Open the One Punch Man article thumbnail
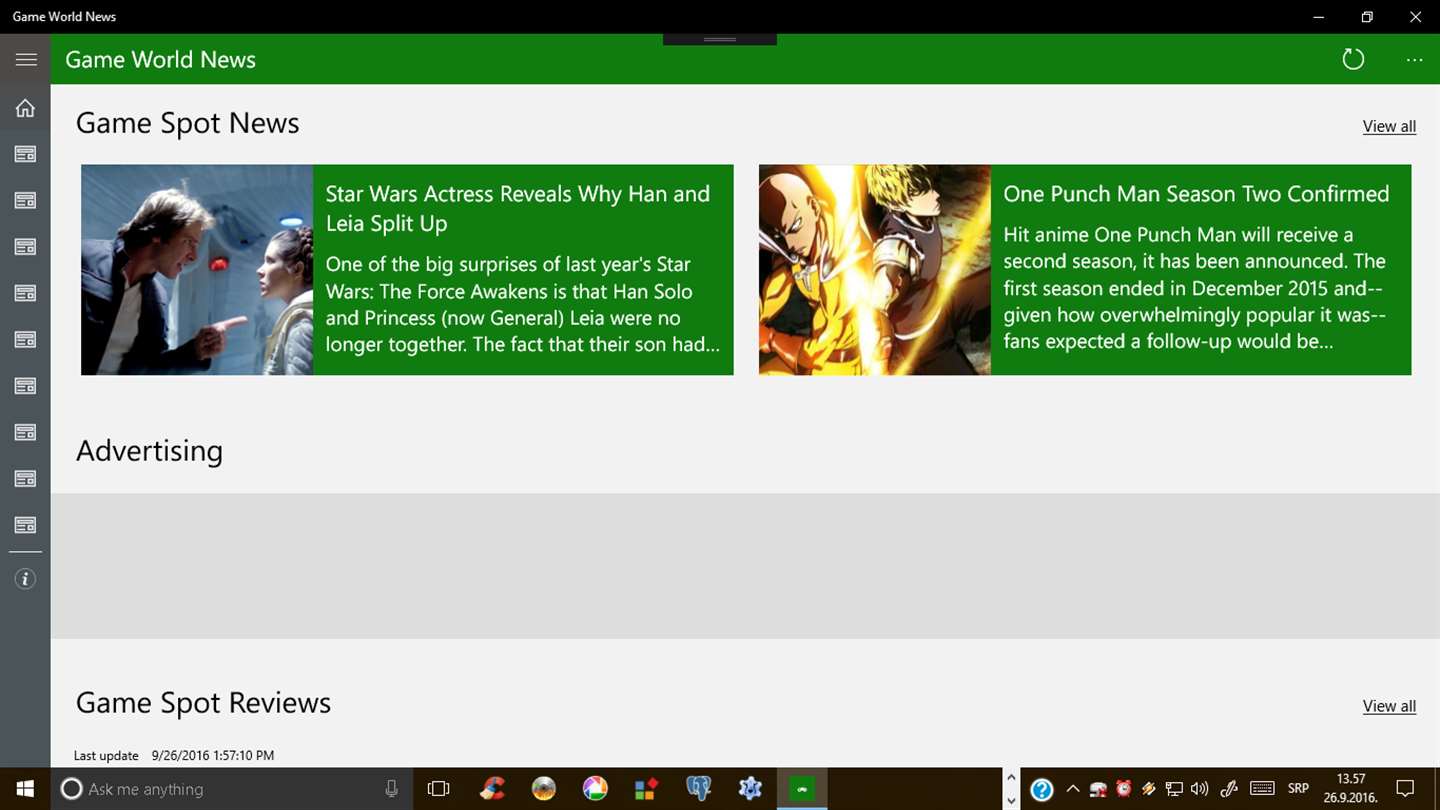Screen dimensions: 1440x810 tap(875, 270)
